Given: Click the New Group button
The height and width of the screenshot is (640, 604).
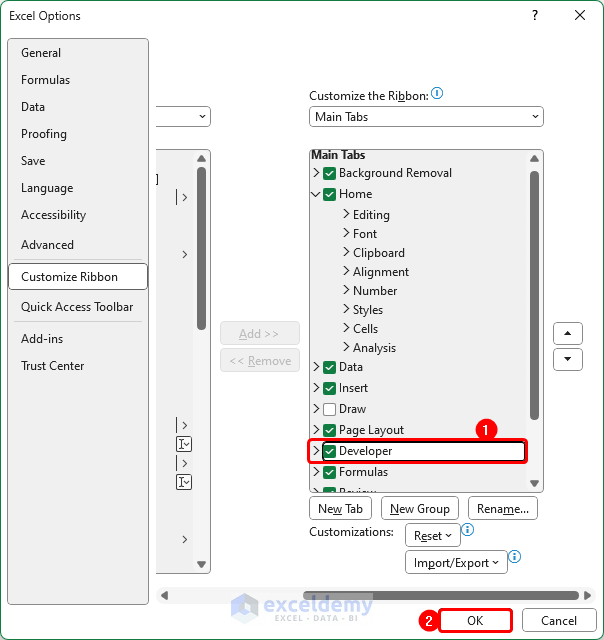Looking at the screenshot, I should coord(420,509).
